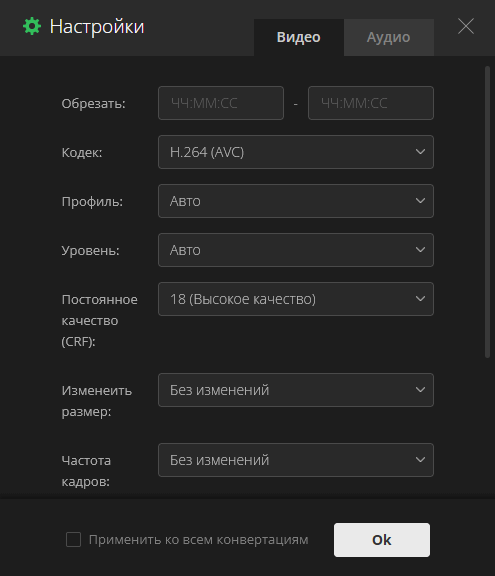Switch to the Аудио tab
This screenshot has width=495, height=576.
pos(389,37)
